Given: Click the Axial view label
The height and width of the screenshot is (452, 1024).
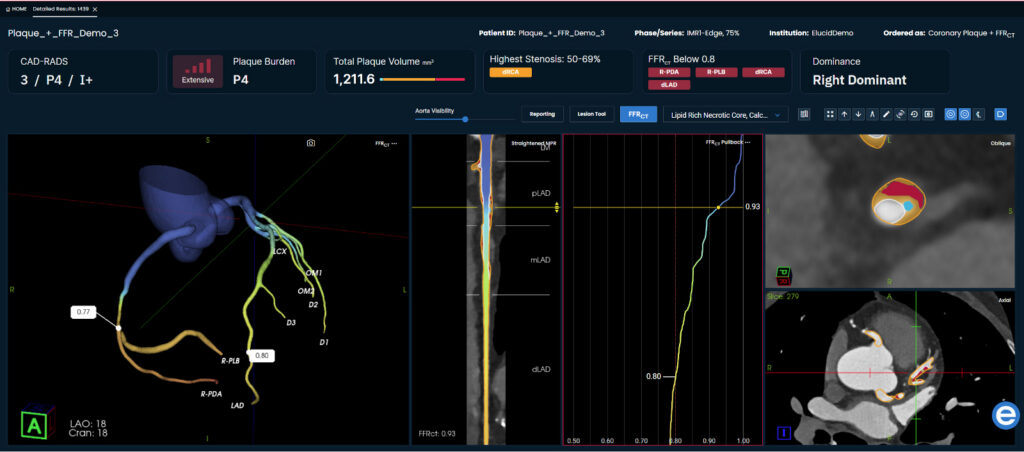Looking at the screenshot, I should 1005,298.
